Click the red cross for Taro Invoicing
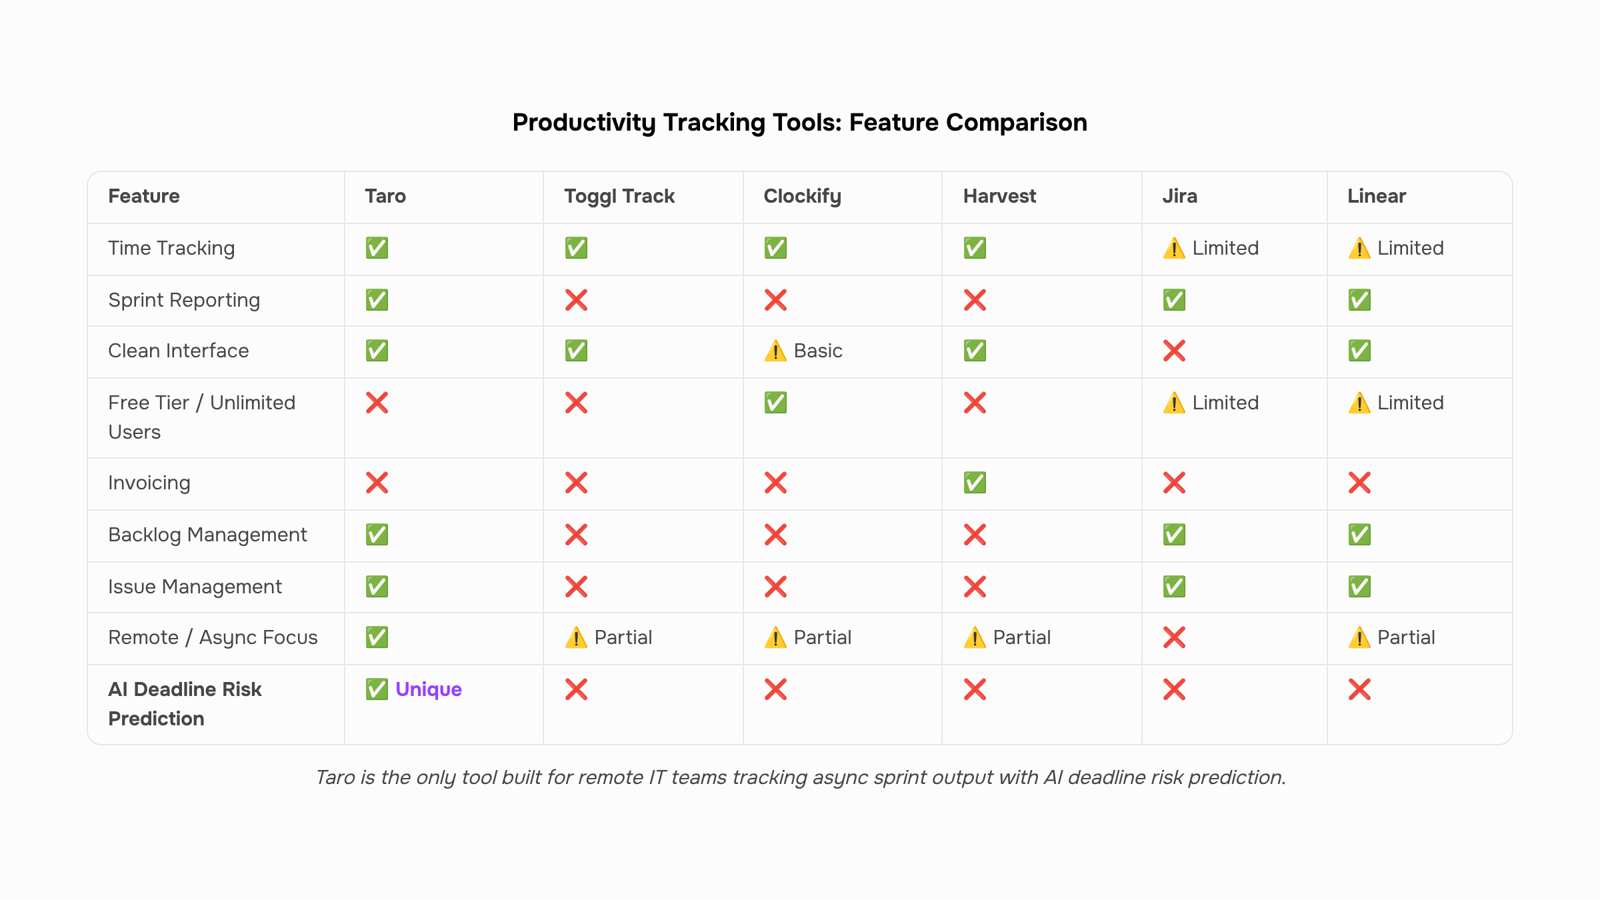Screen dimensions: 1600x900 point(377,483)
